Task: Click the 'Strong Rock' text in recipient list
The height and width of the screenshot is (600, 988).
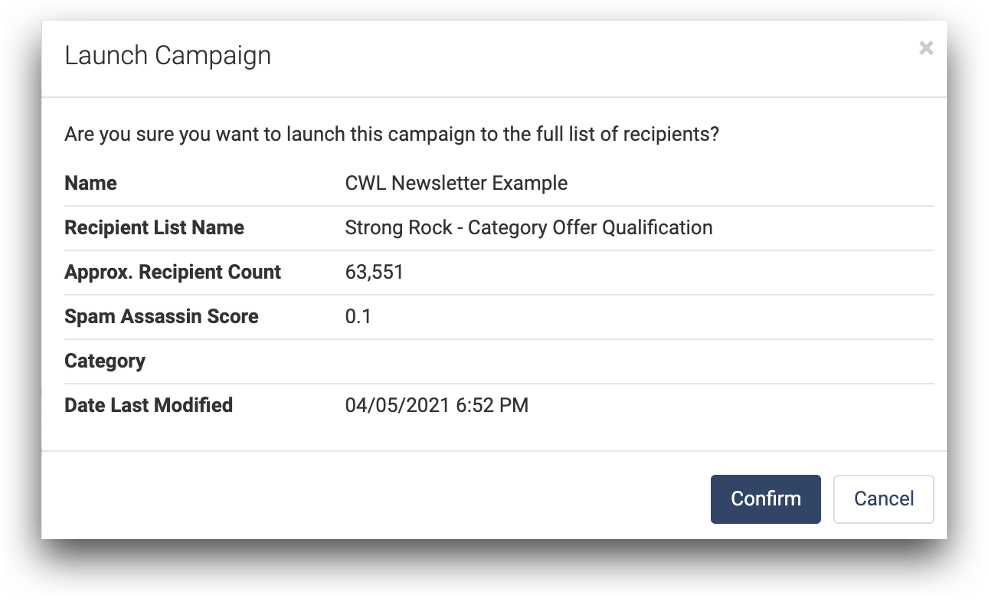Action: pos(398,228)
